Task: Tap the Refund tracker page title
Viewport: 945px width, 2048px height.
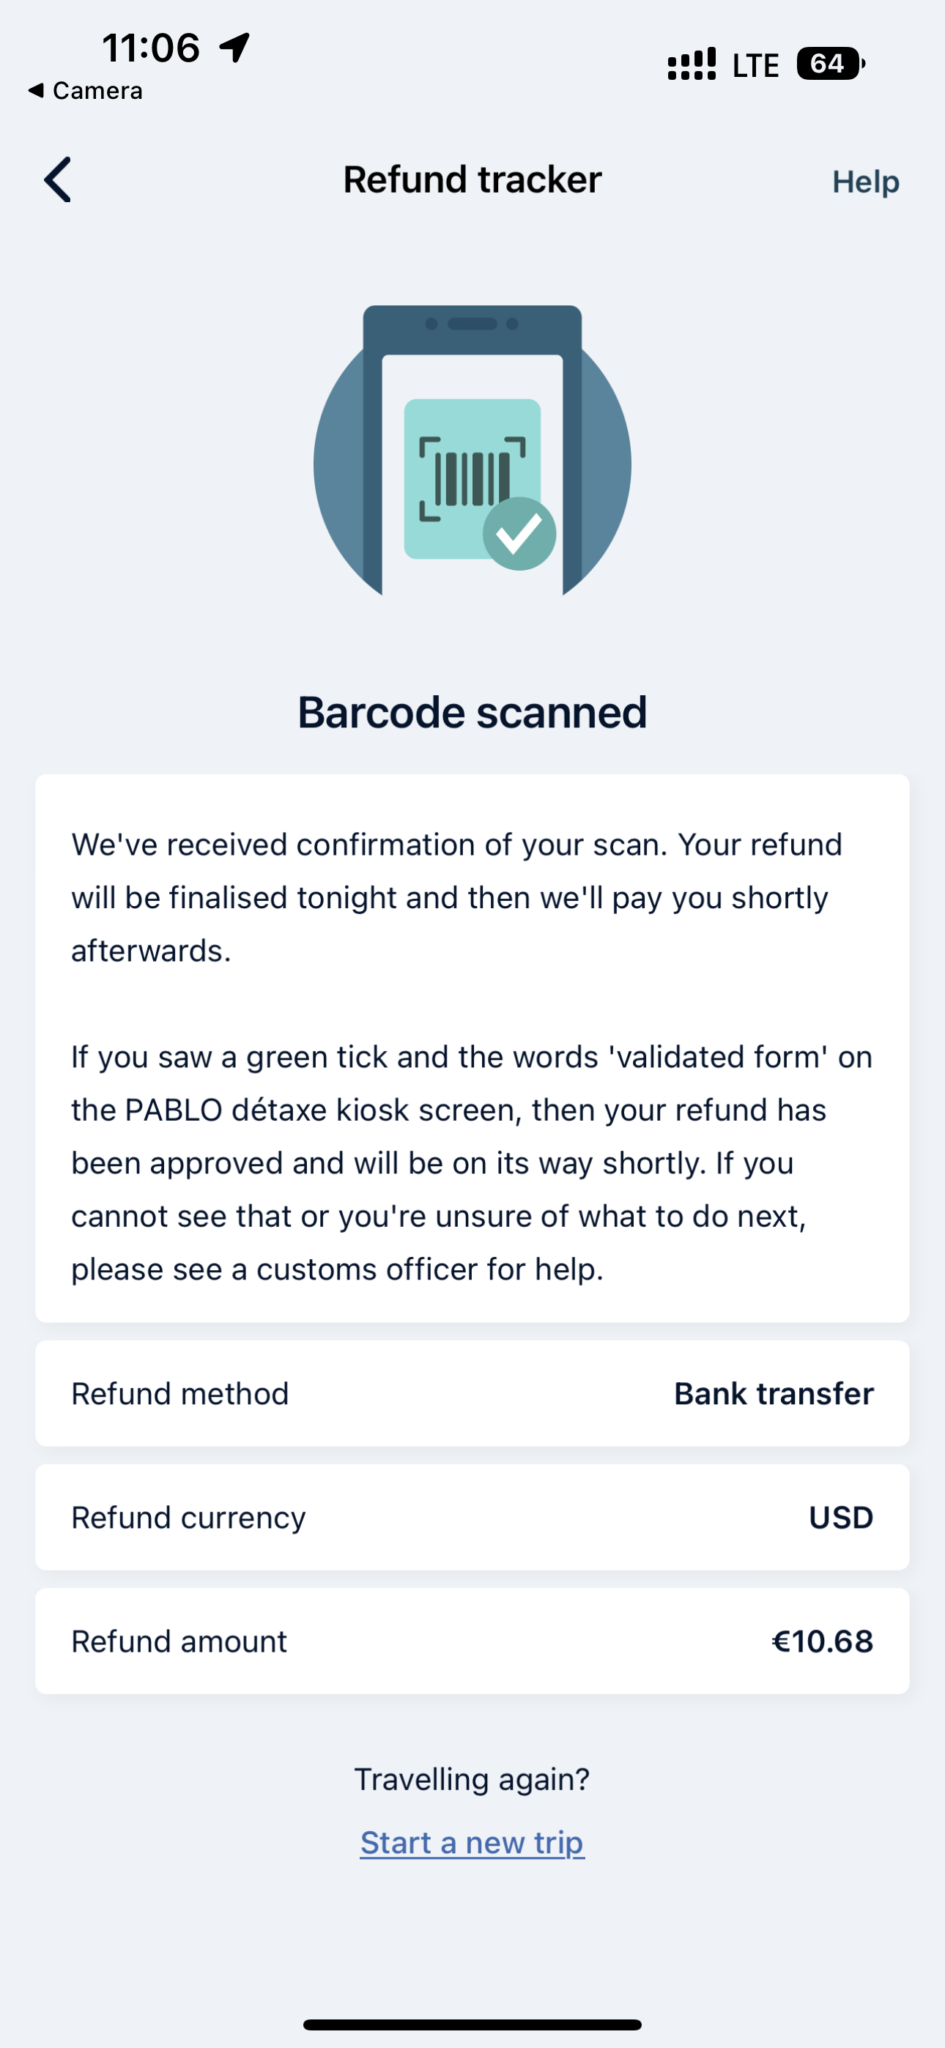Action: coord(472,180)
